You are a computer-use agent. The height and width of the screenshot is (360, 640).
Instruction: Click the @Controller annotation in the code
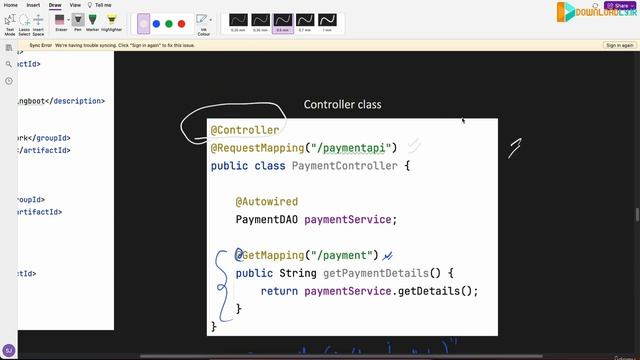click(x=245, y=130)
